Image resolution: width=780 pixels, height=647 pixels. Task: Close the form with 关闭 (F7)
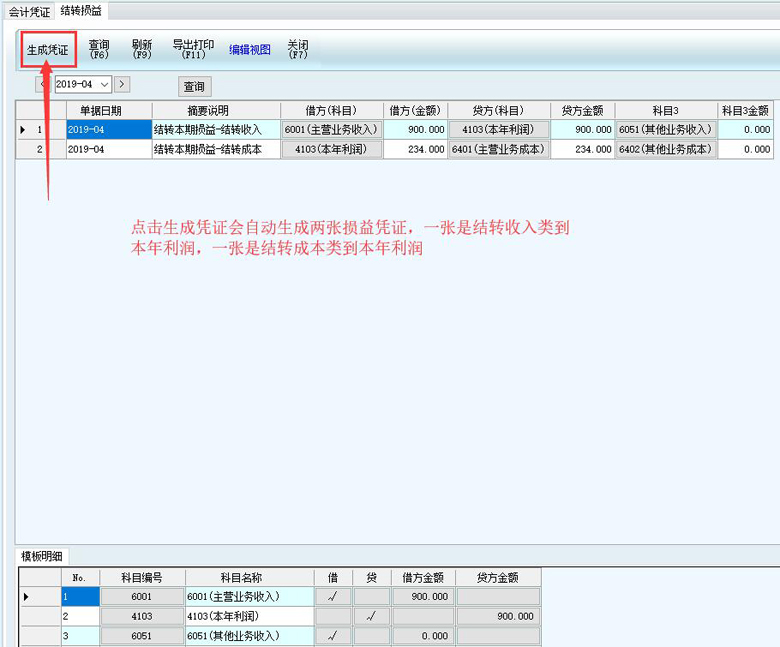297,49
